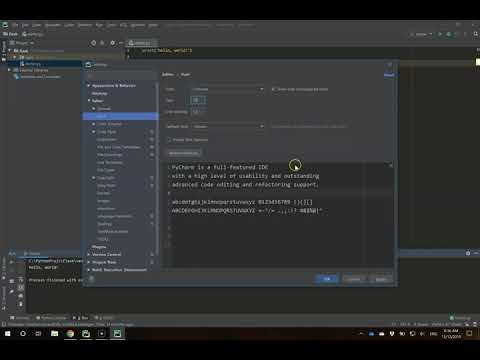
Task: Select Keymap in settings tree
Action: (x=100, y=93)
